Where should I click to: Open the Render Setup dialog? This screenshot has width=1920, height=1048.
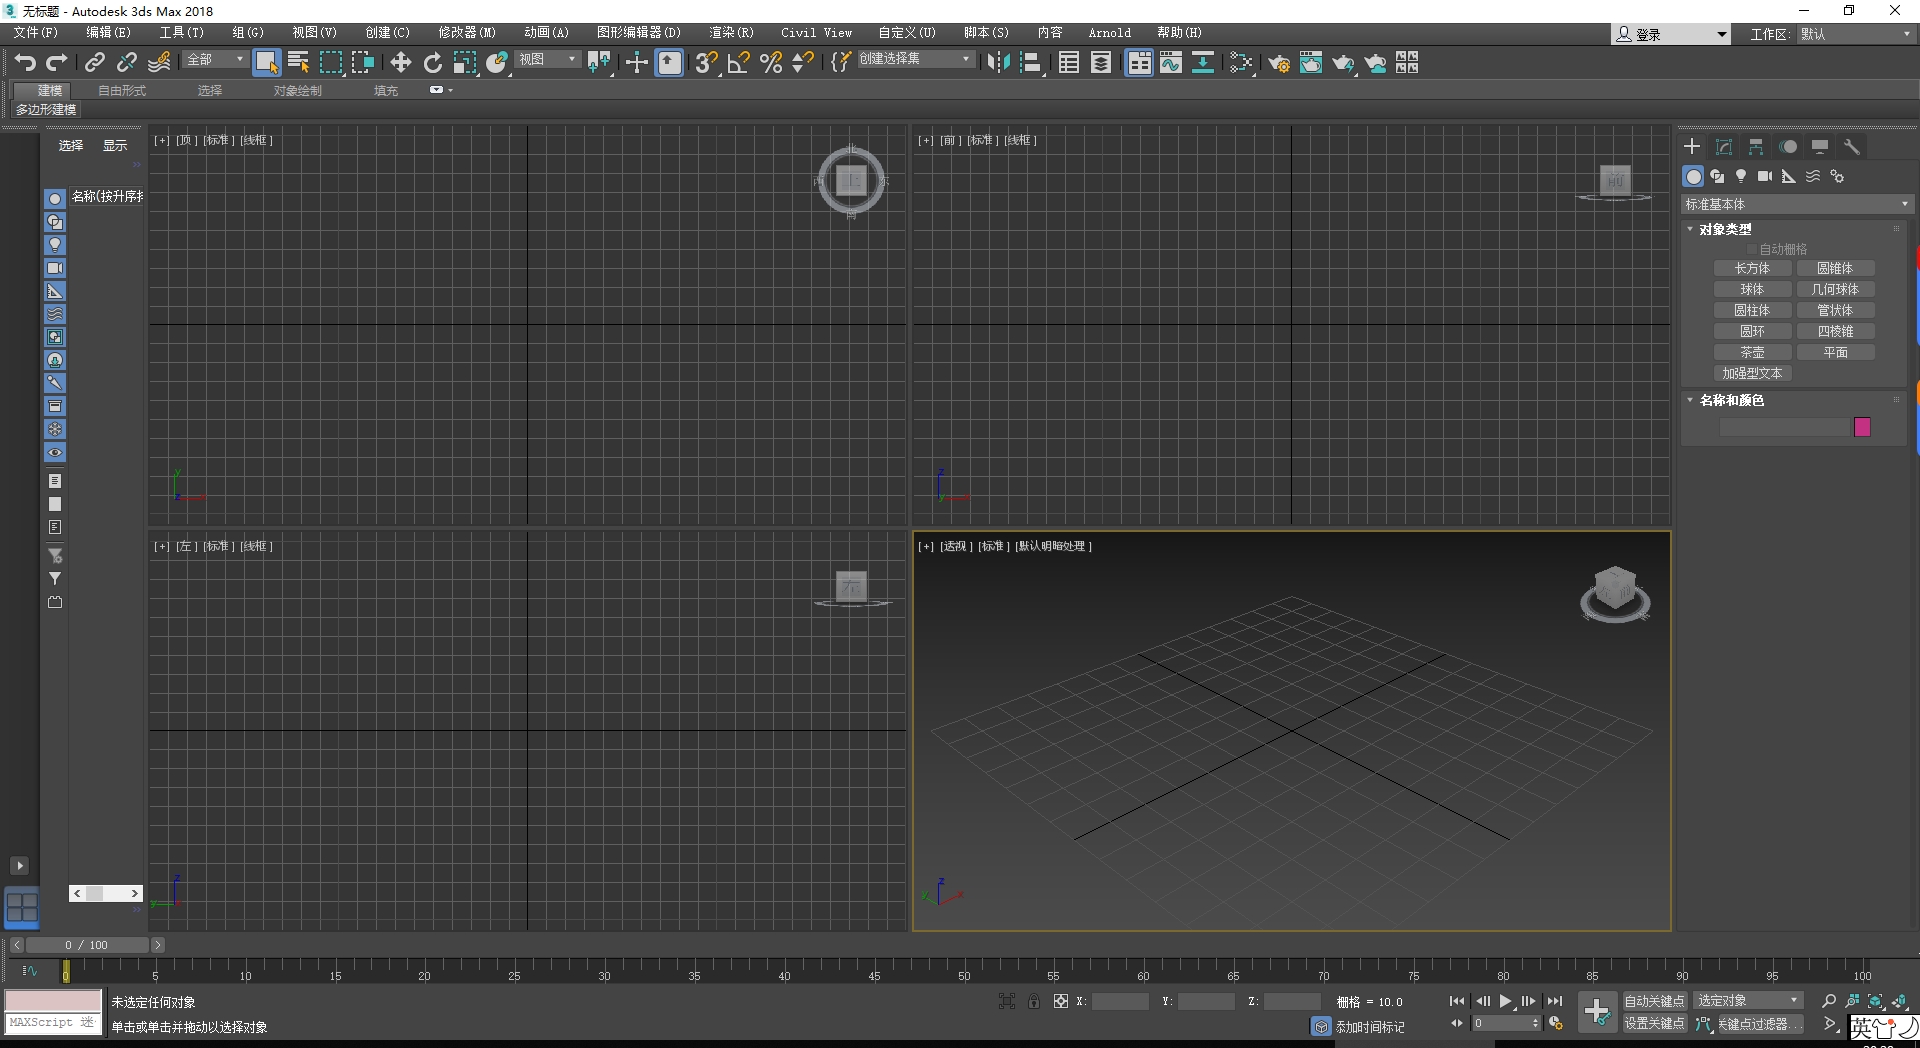click(x=1279, y=62)
